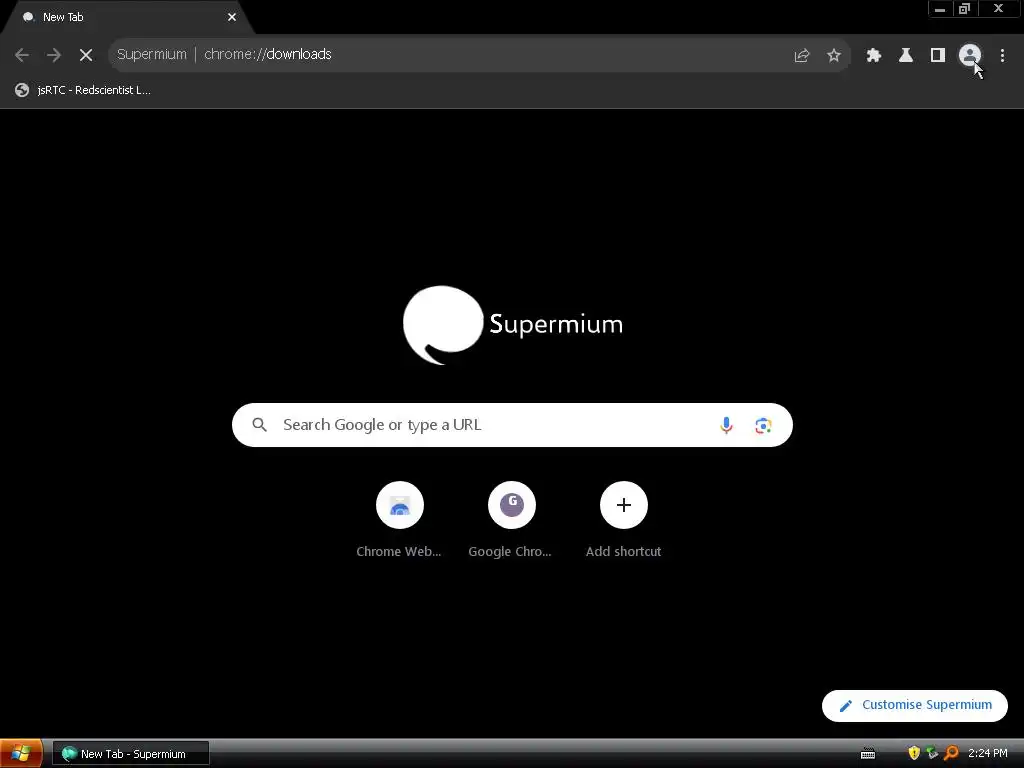This screenshot has width=1024, height=768.
Task: Click the magnifier icon in the search box
Action: click(x=259, y=425)
